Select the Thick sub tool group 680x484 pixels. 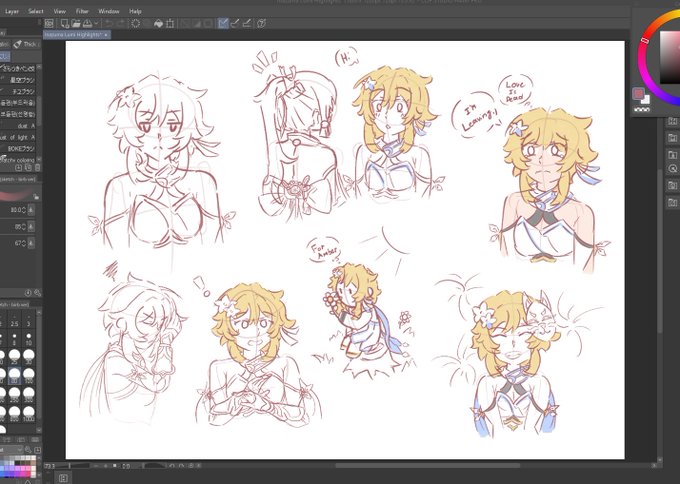click(26, 44)
